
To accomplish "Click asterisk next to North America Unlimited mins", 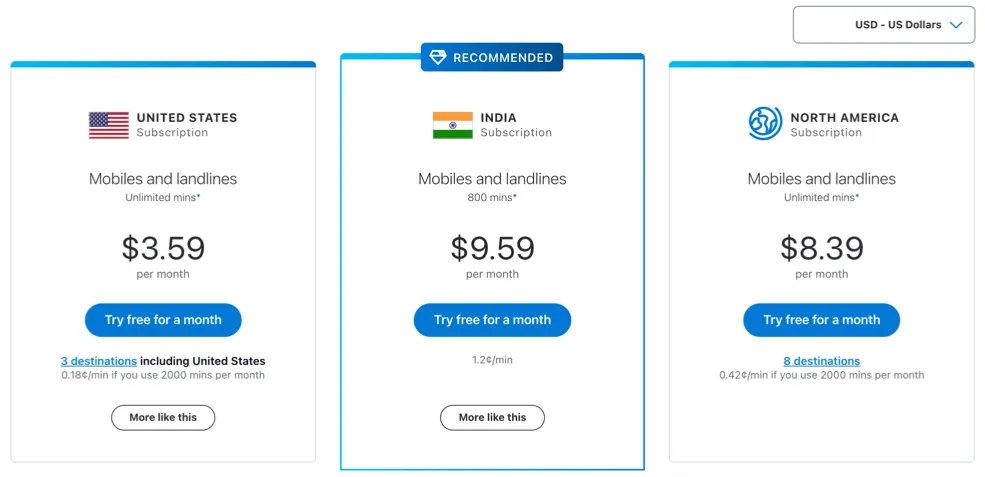I will pos(857,196).
